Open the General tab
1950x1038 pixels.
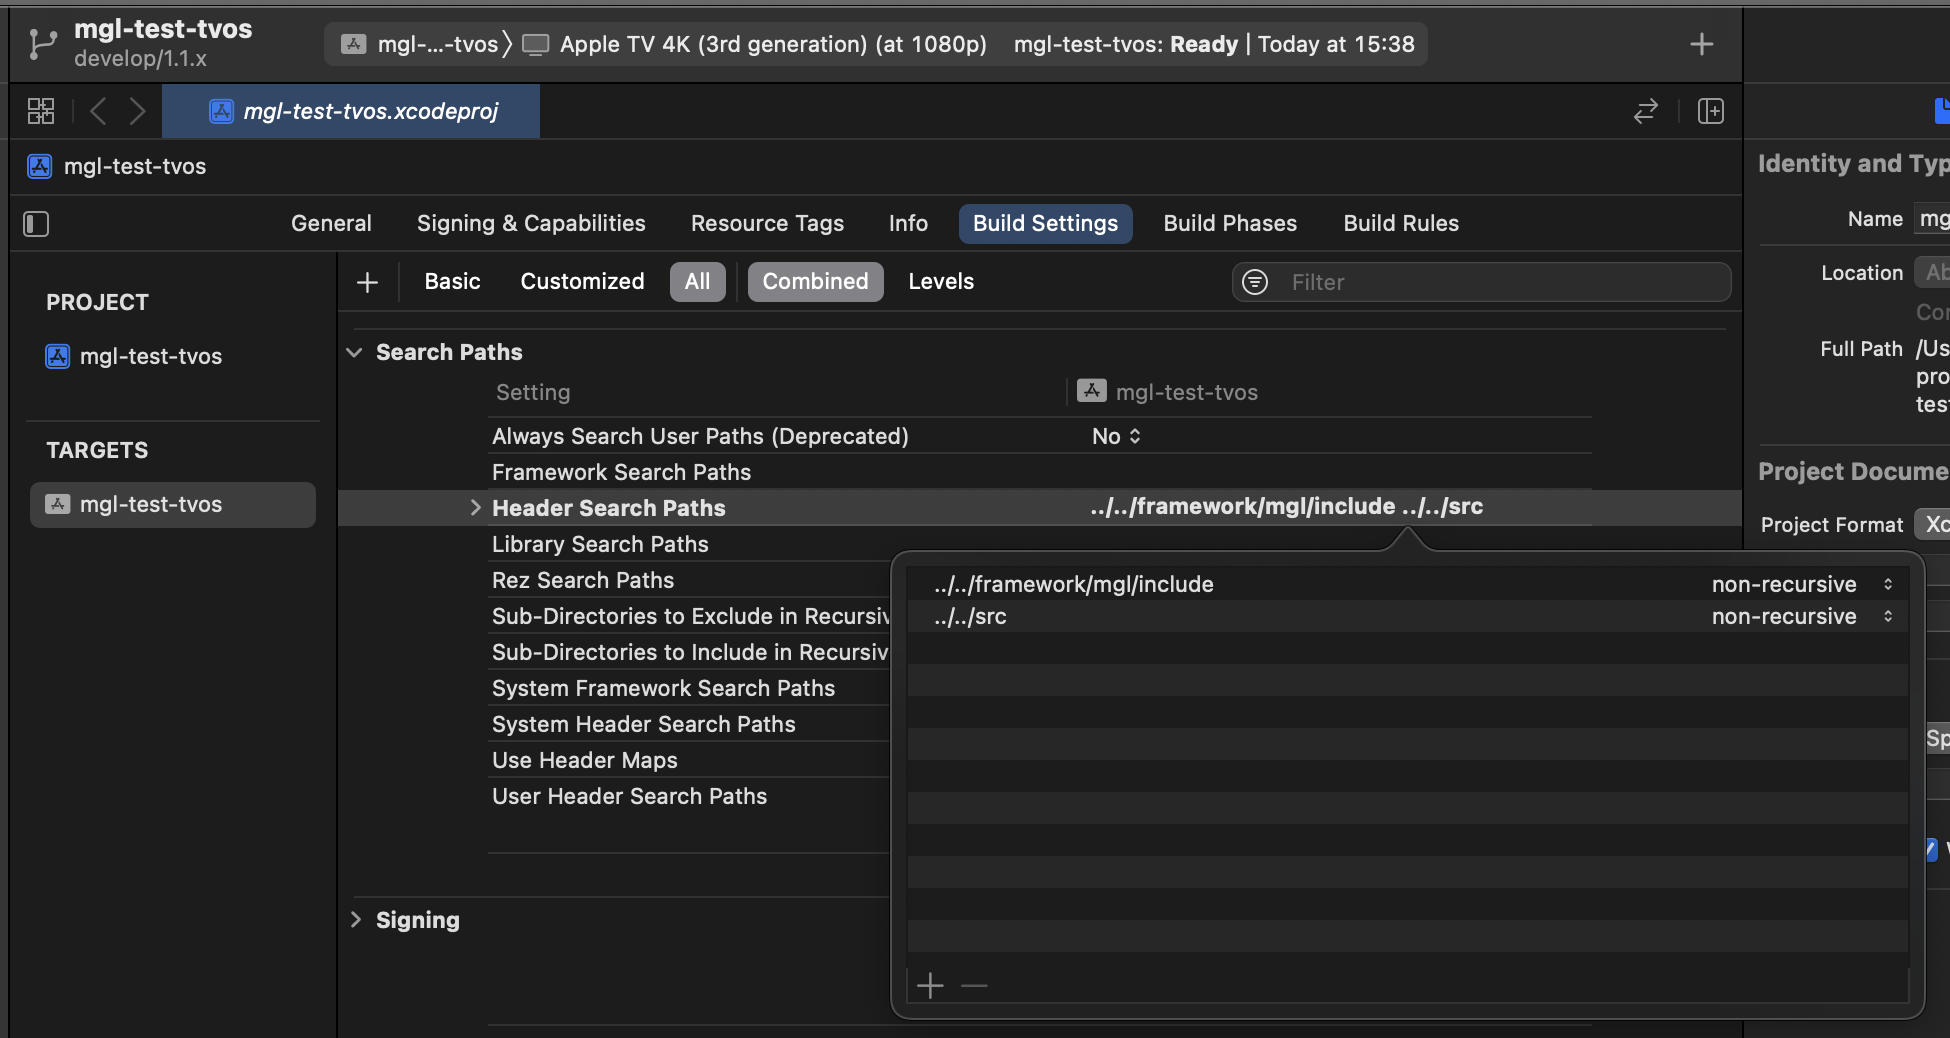click(x=331, y=223)
